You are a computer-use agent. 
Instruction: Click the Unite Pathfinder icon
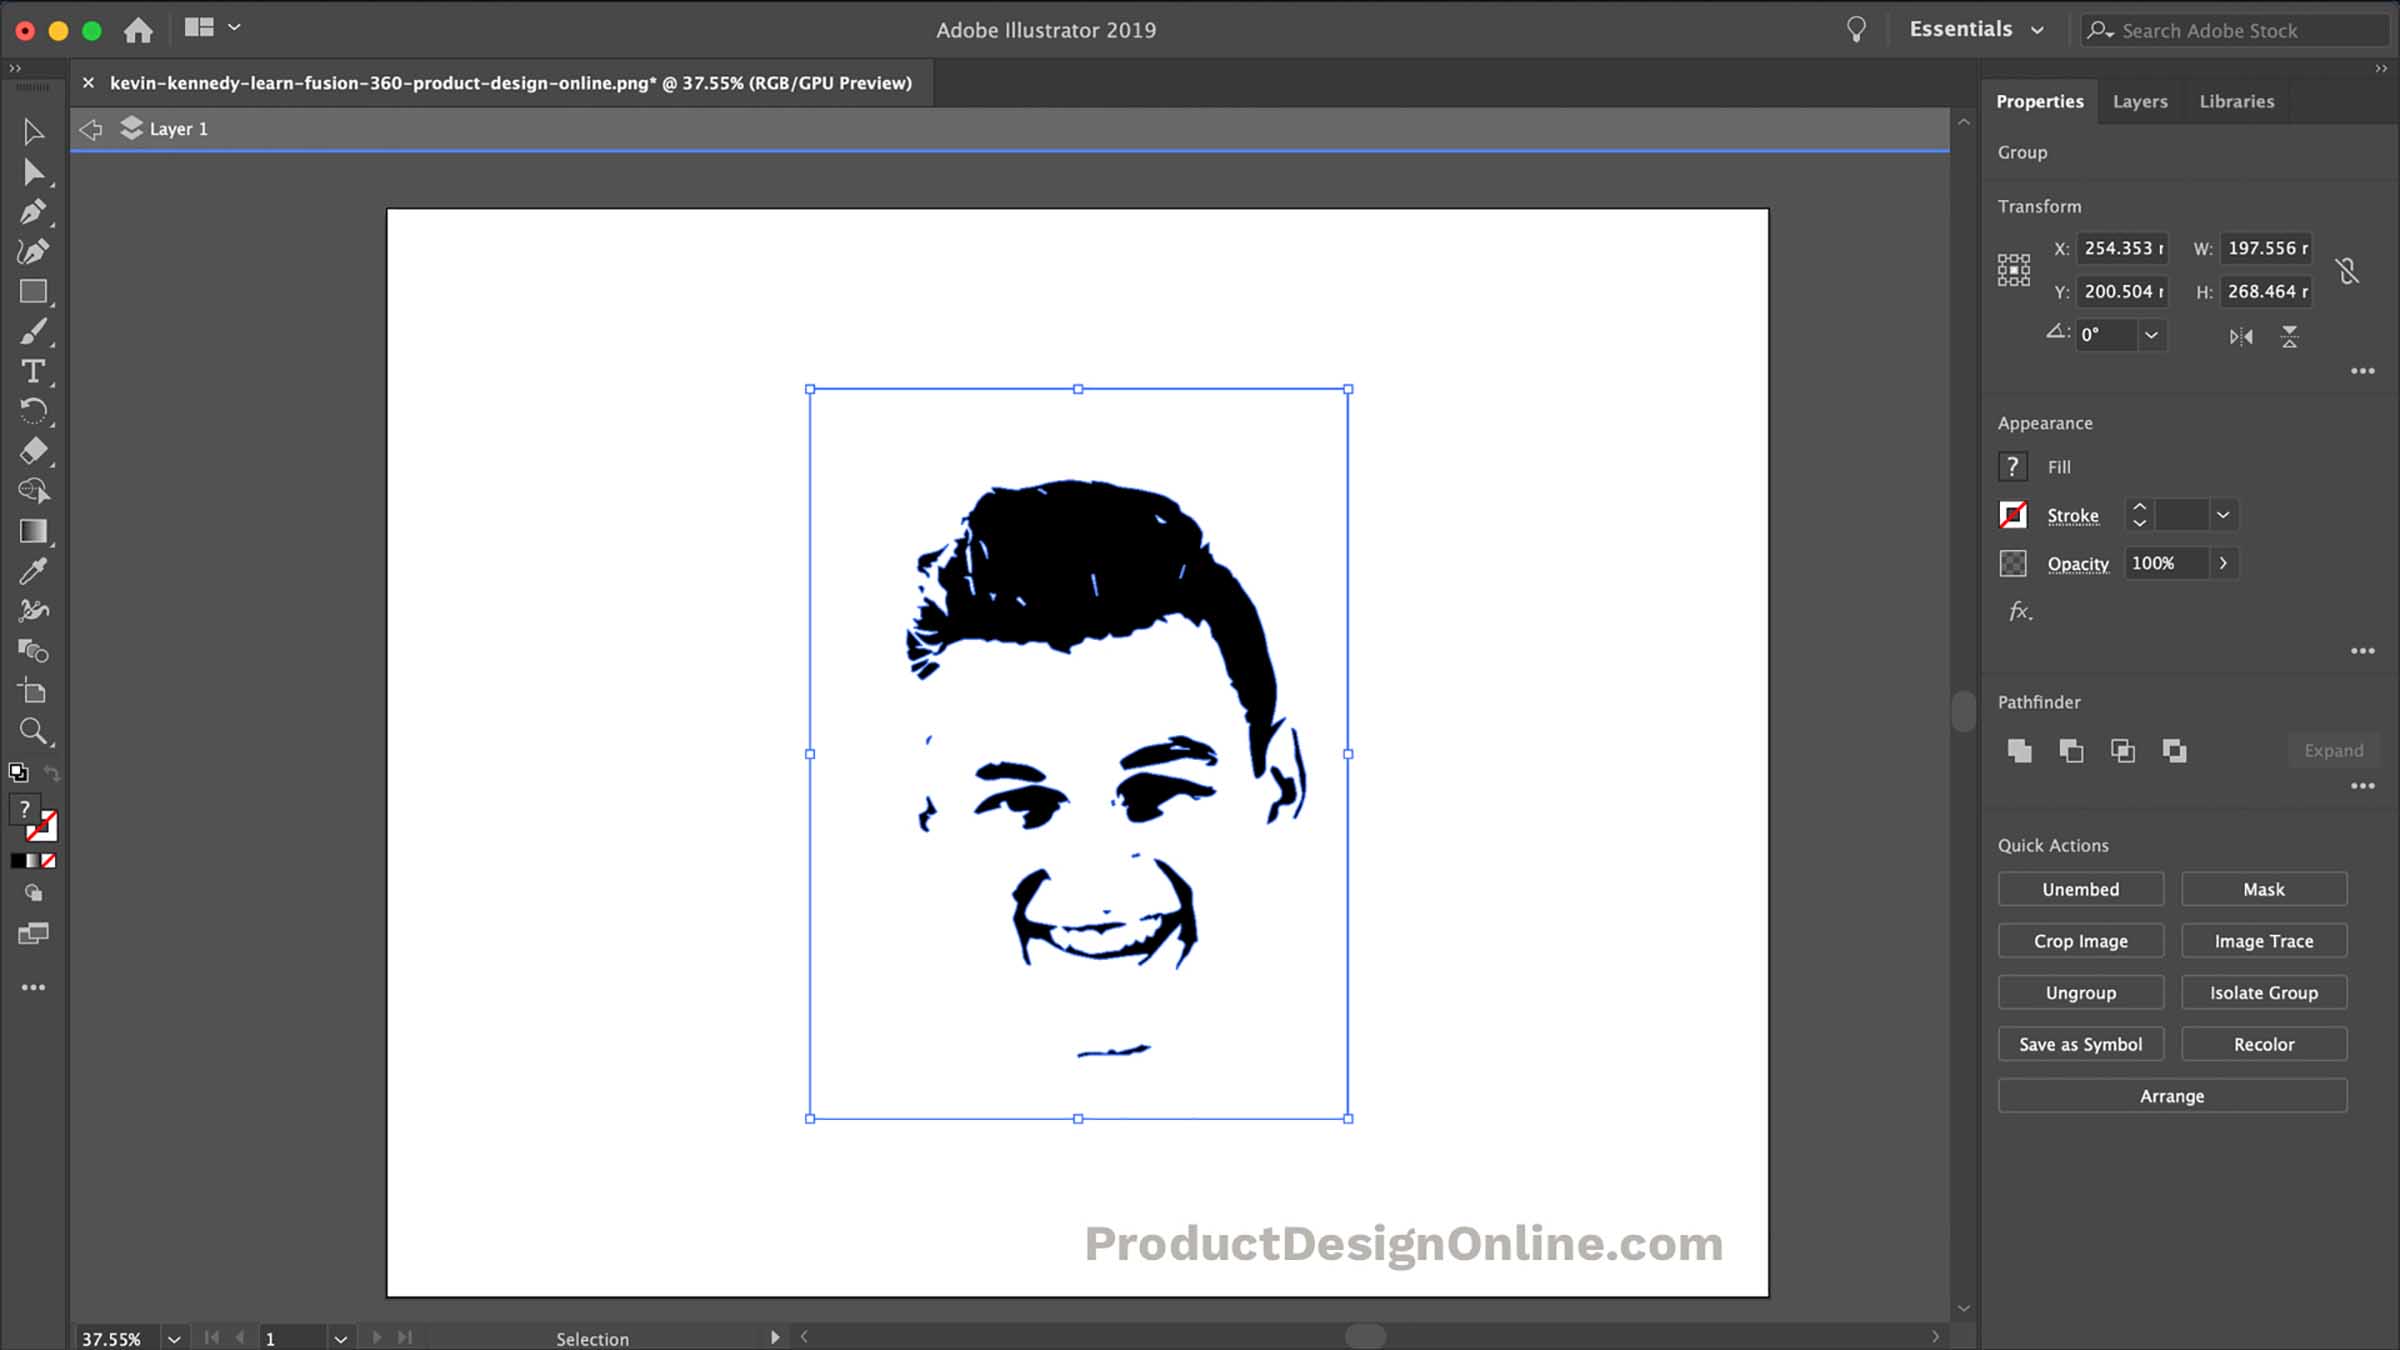point(2018,751)
